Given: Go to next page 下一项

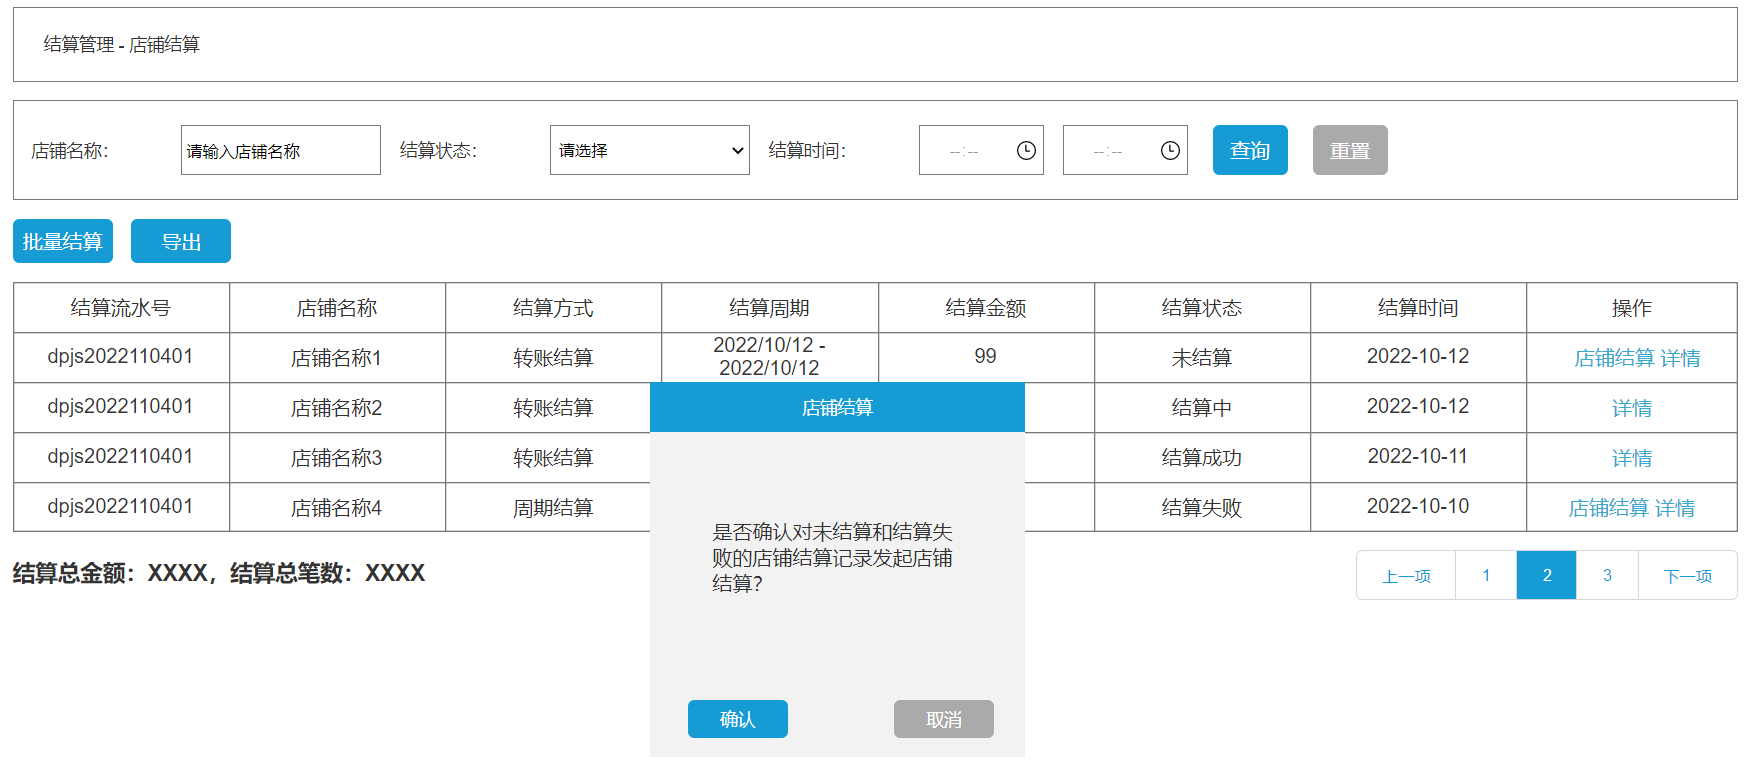Looking at the screenshot, I should coord(1688,575).
